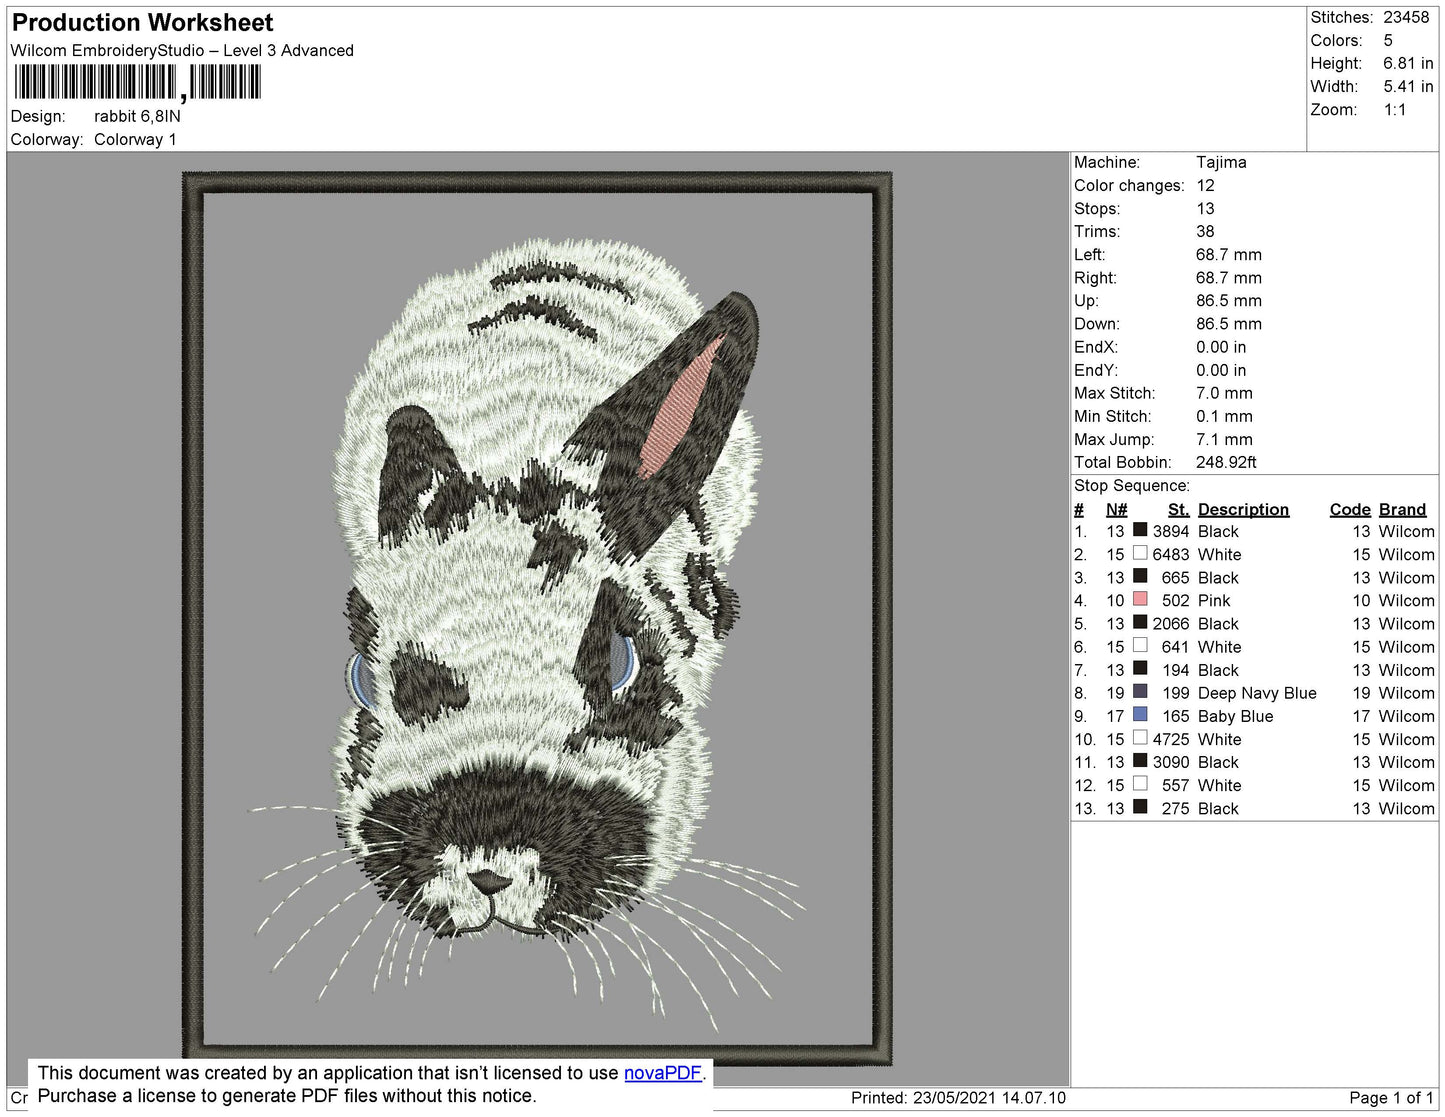Click the 'Page 1 of 1' footer text
The width and height of the screenshot is (1445, 1117).
tap(1391, 1097)
